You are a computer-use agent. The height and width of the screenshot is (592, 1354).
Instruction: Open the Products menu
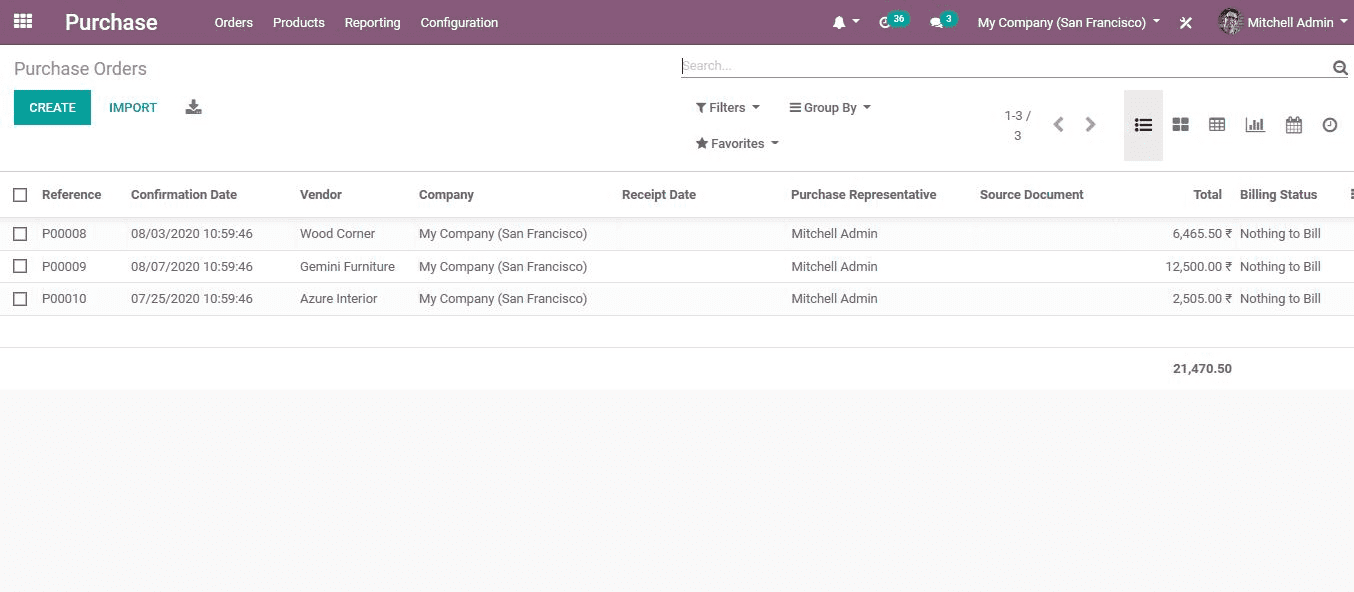(x=298, y=22)
